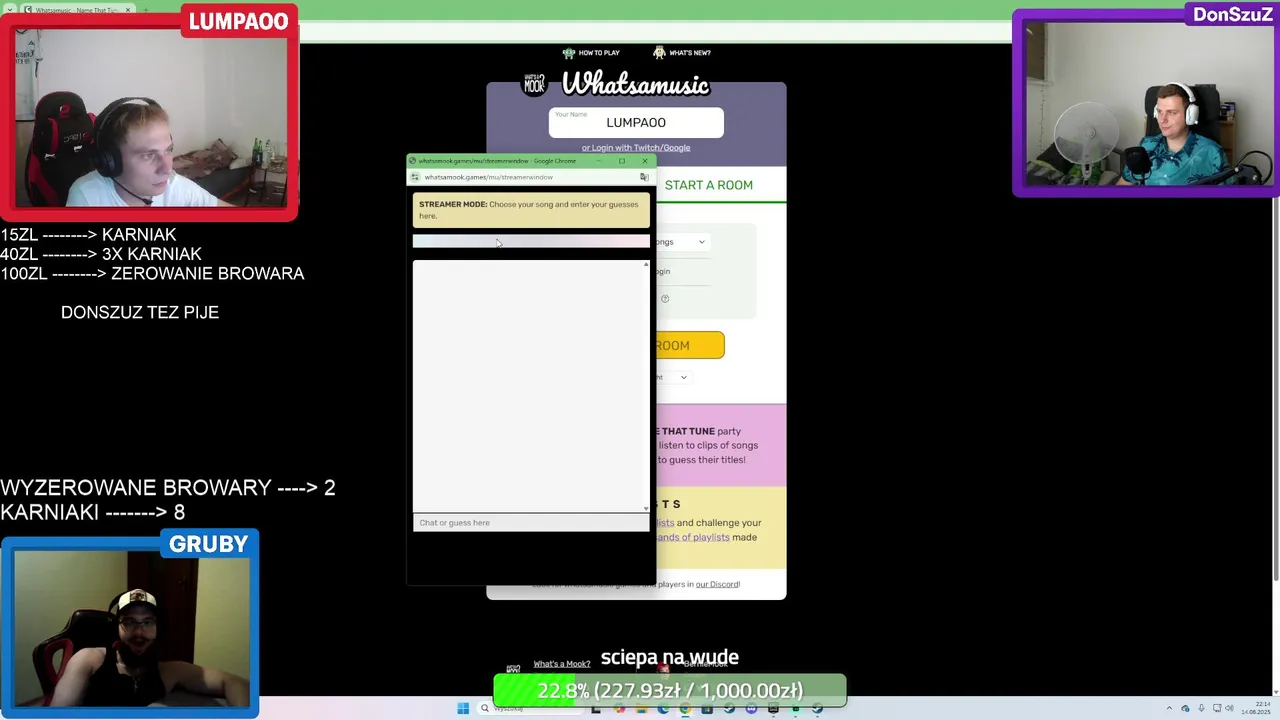Image resolution: width=1280 pixels, height=720 pixels.
Task: Open the HOW TO PLAY link
Action: click(x=591, y=53)
